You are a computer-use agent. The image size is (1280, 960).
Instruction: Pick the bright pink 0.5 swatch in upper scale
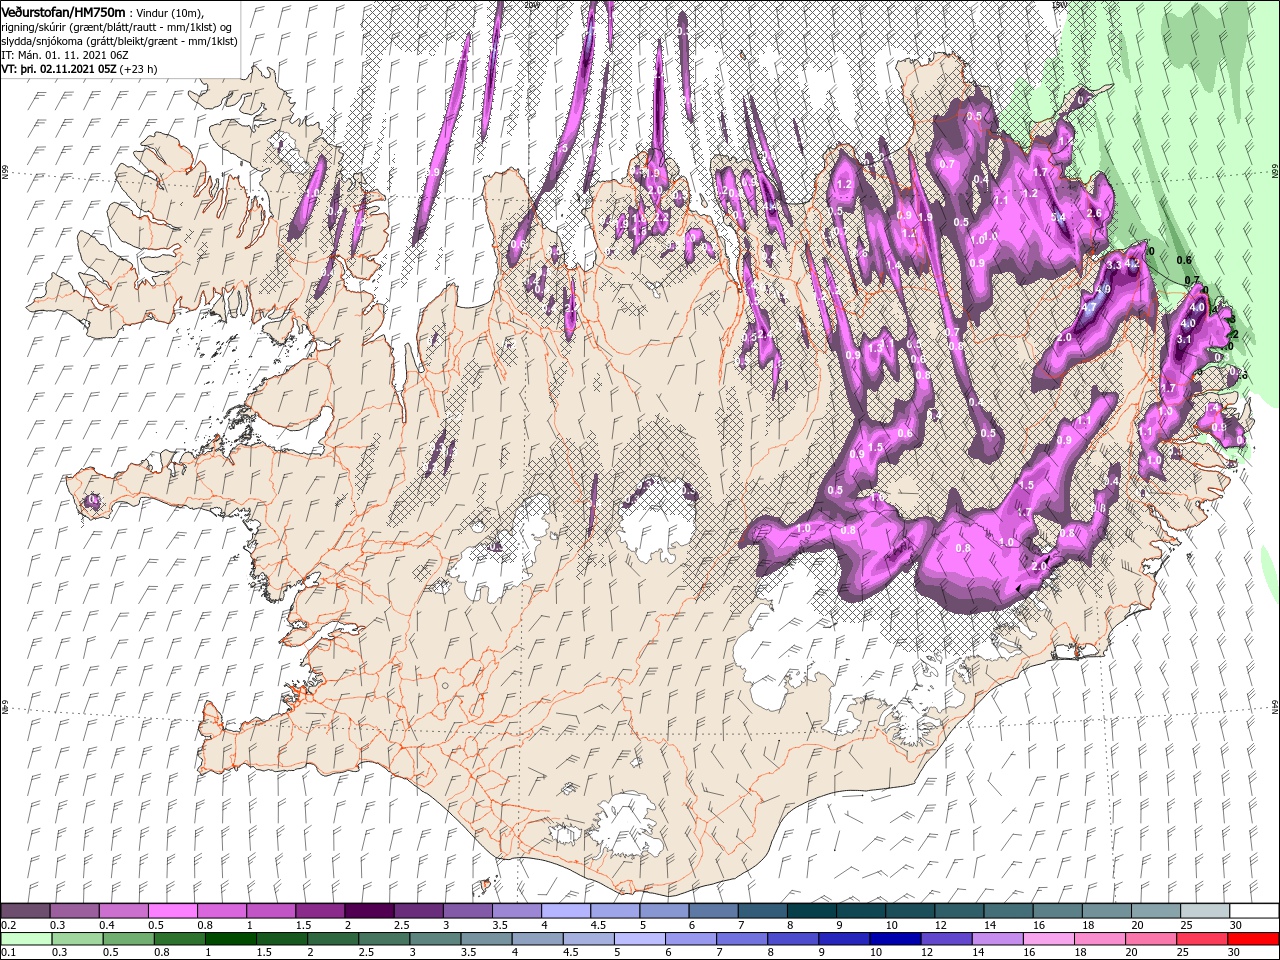(x=172, y=911)
